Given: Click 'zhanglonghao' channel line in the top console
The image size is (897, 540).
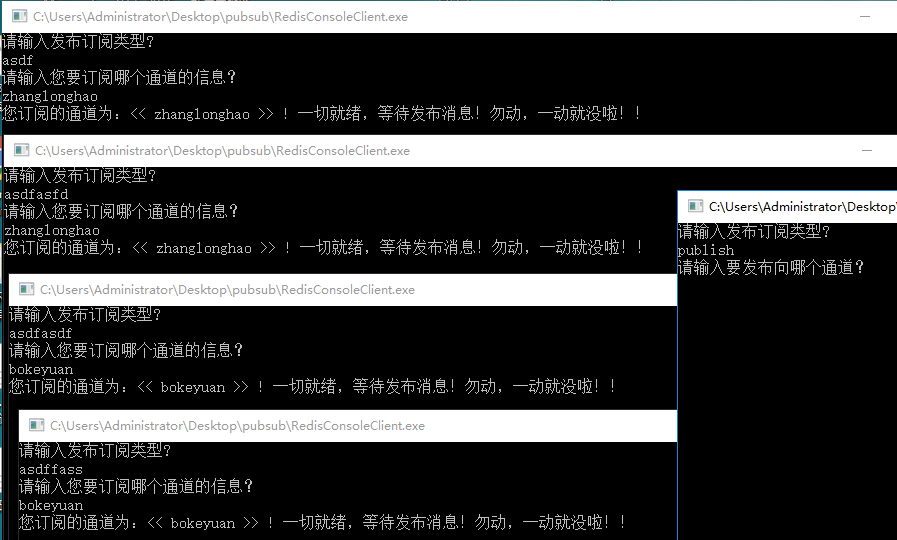Looking at the screenshot, I should tap(50, 96).
